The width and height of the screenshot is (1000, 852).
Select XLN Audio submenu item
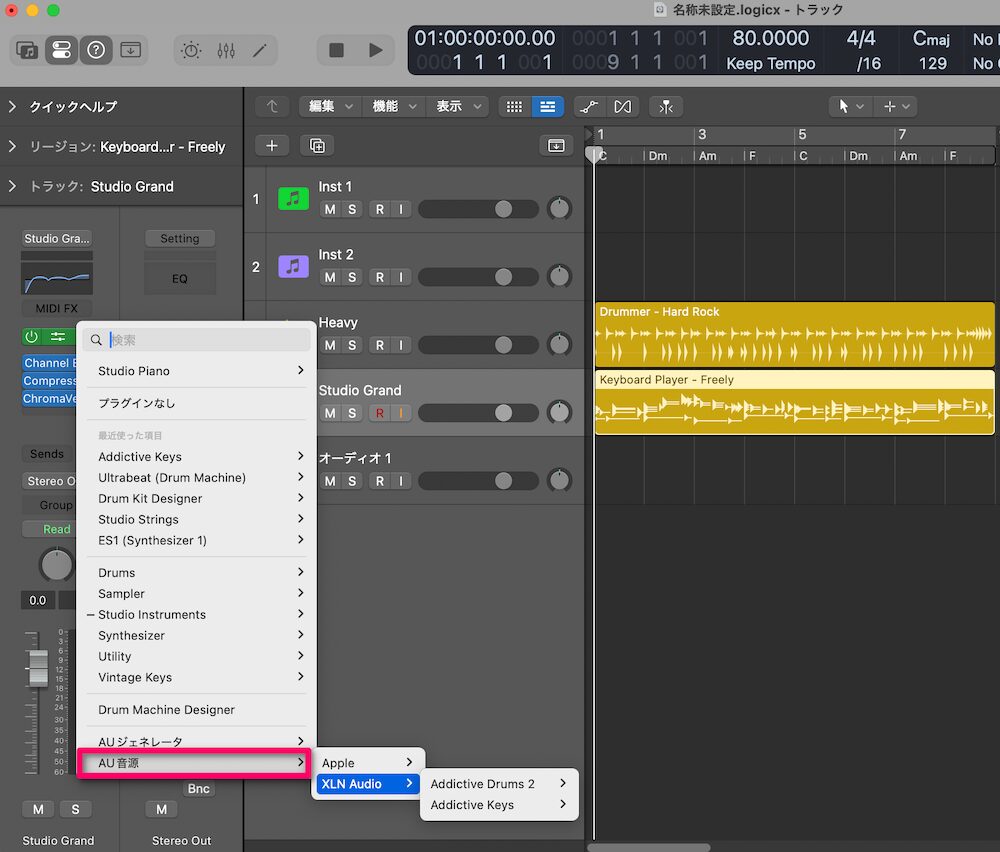[x=368, y=784]
